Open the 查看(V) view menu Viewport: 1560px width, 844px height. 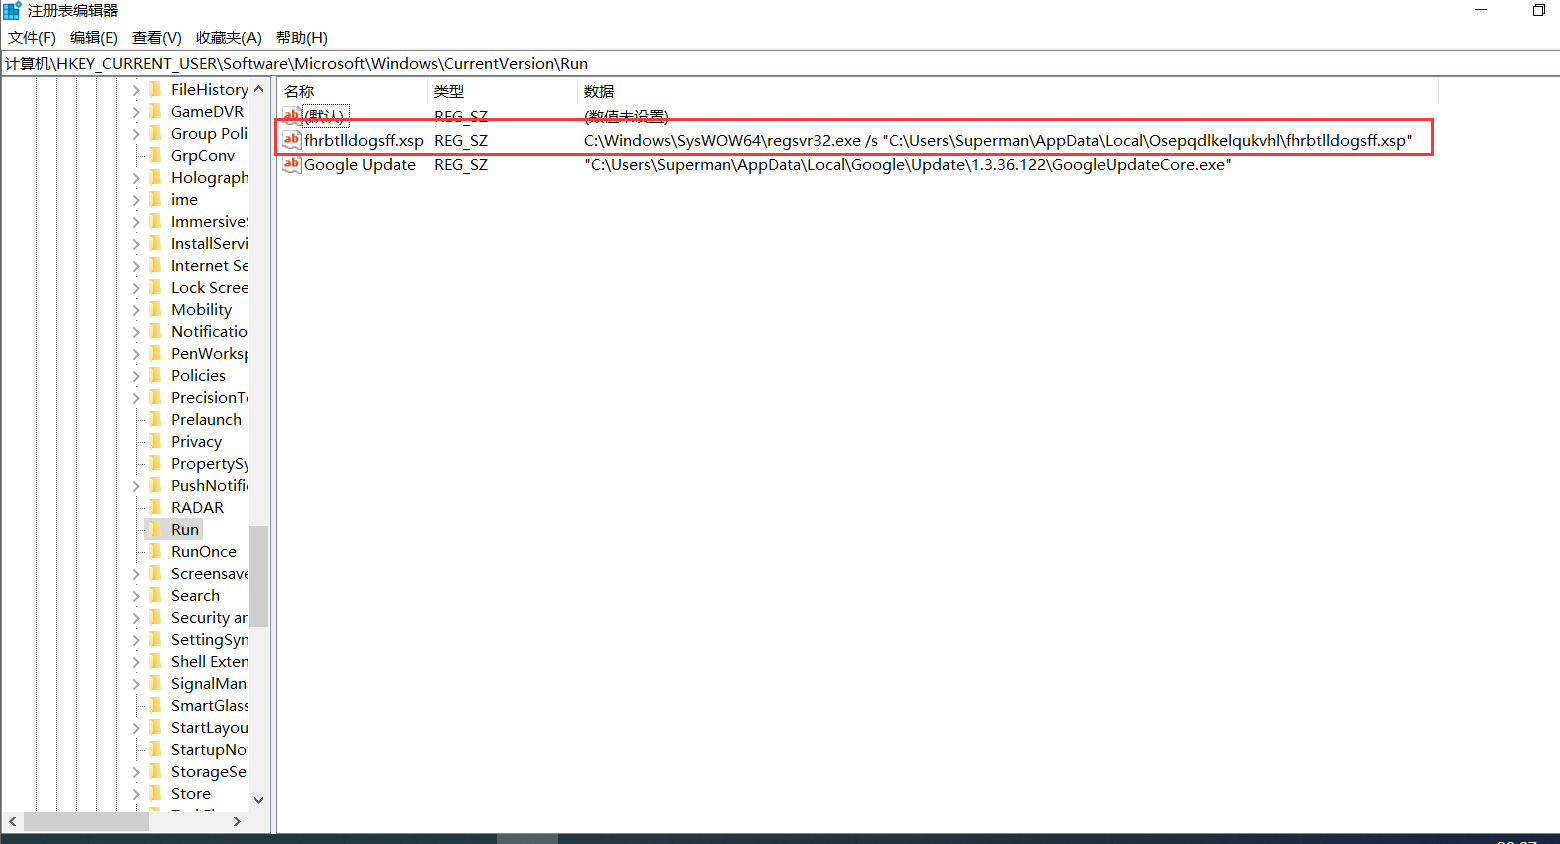(x=156, y=38)
